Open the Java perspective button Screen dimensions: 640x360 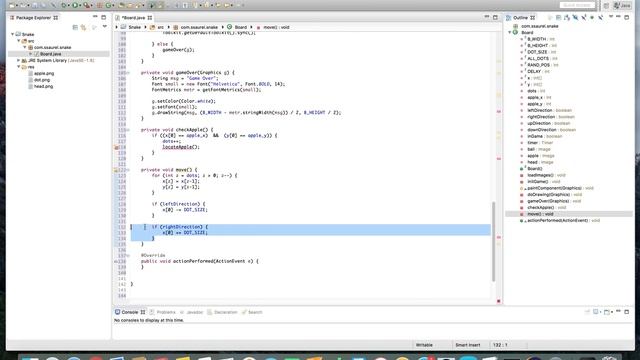click(x=622, y=5)
